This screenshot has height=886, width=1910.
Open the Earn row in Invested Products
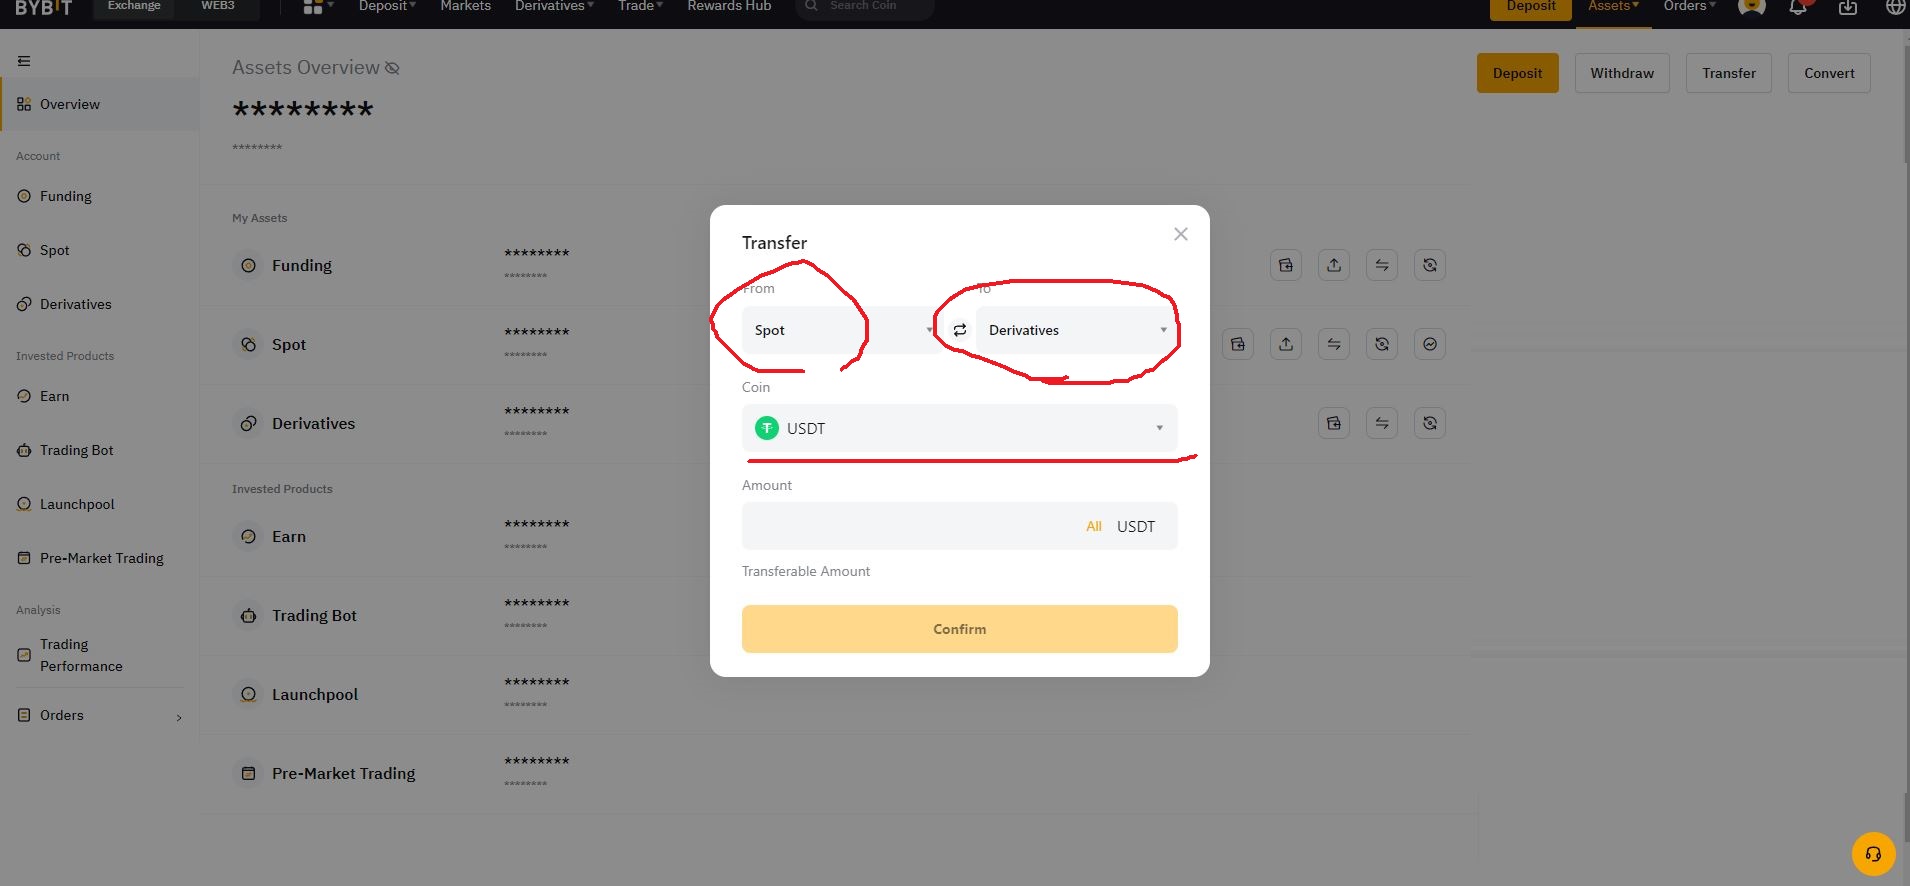point(835,536)
